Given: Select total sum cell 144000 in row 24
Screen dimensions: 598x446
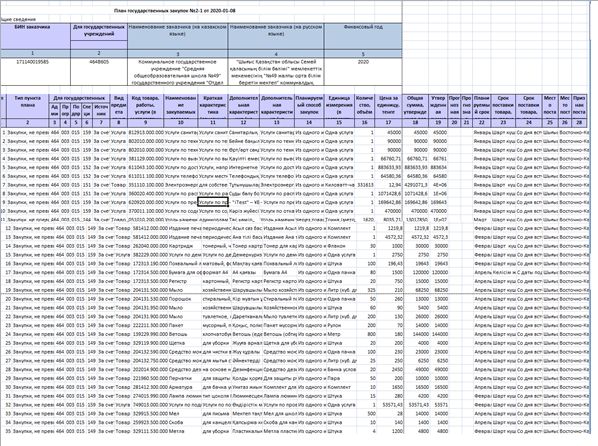Looking at the screenshot, I should pos(416,334).
